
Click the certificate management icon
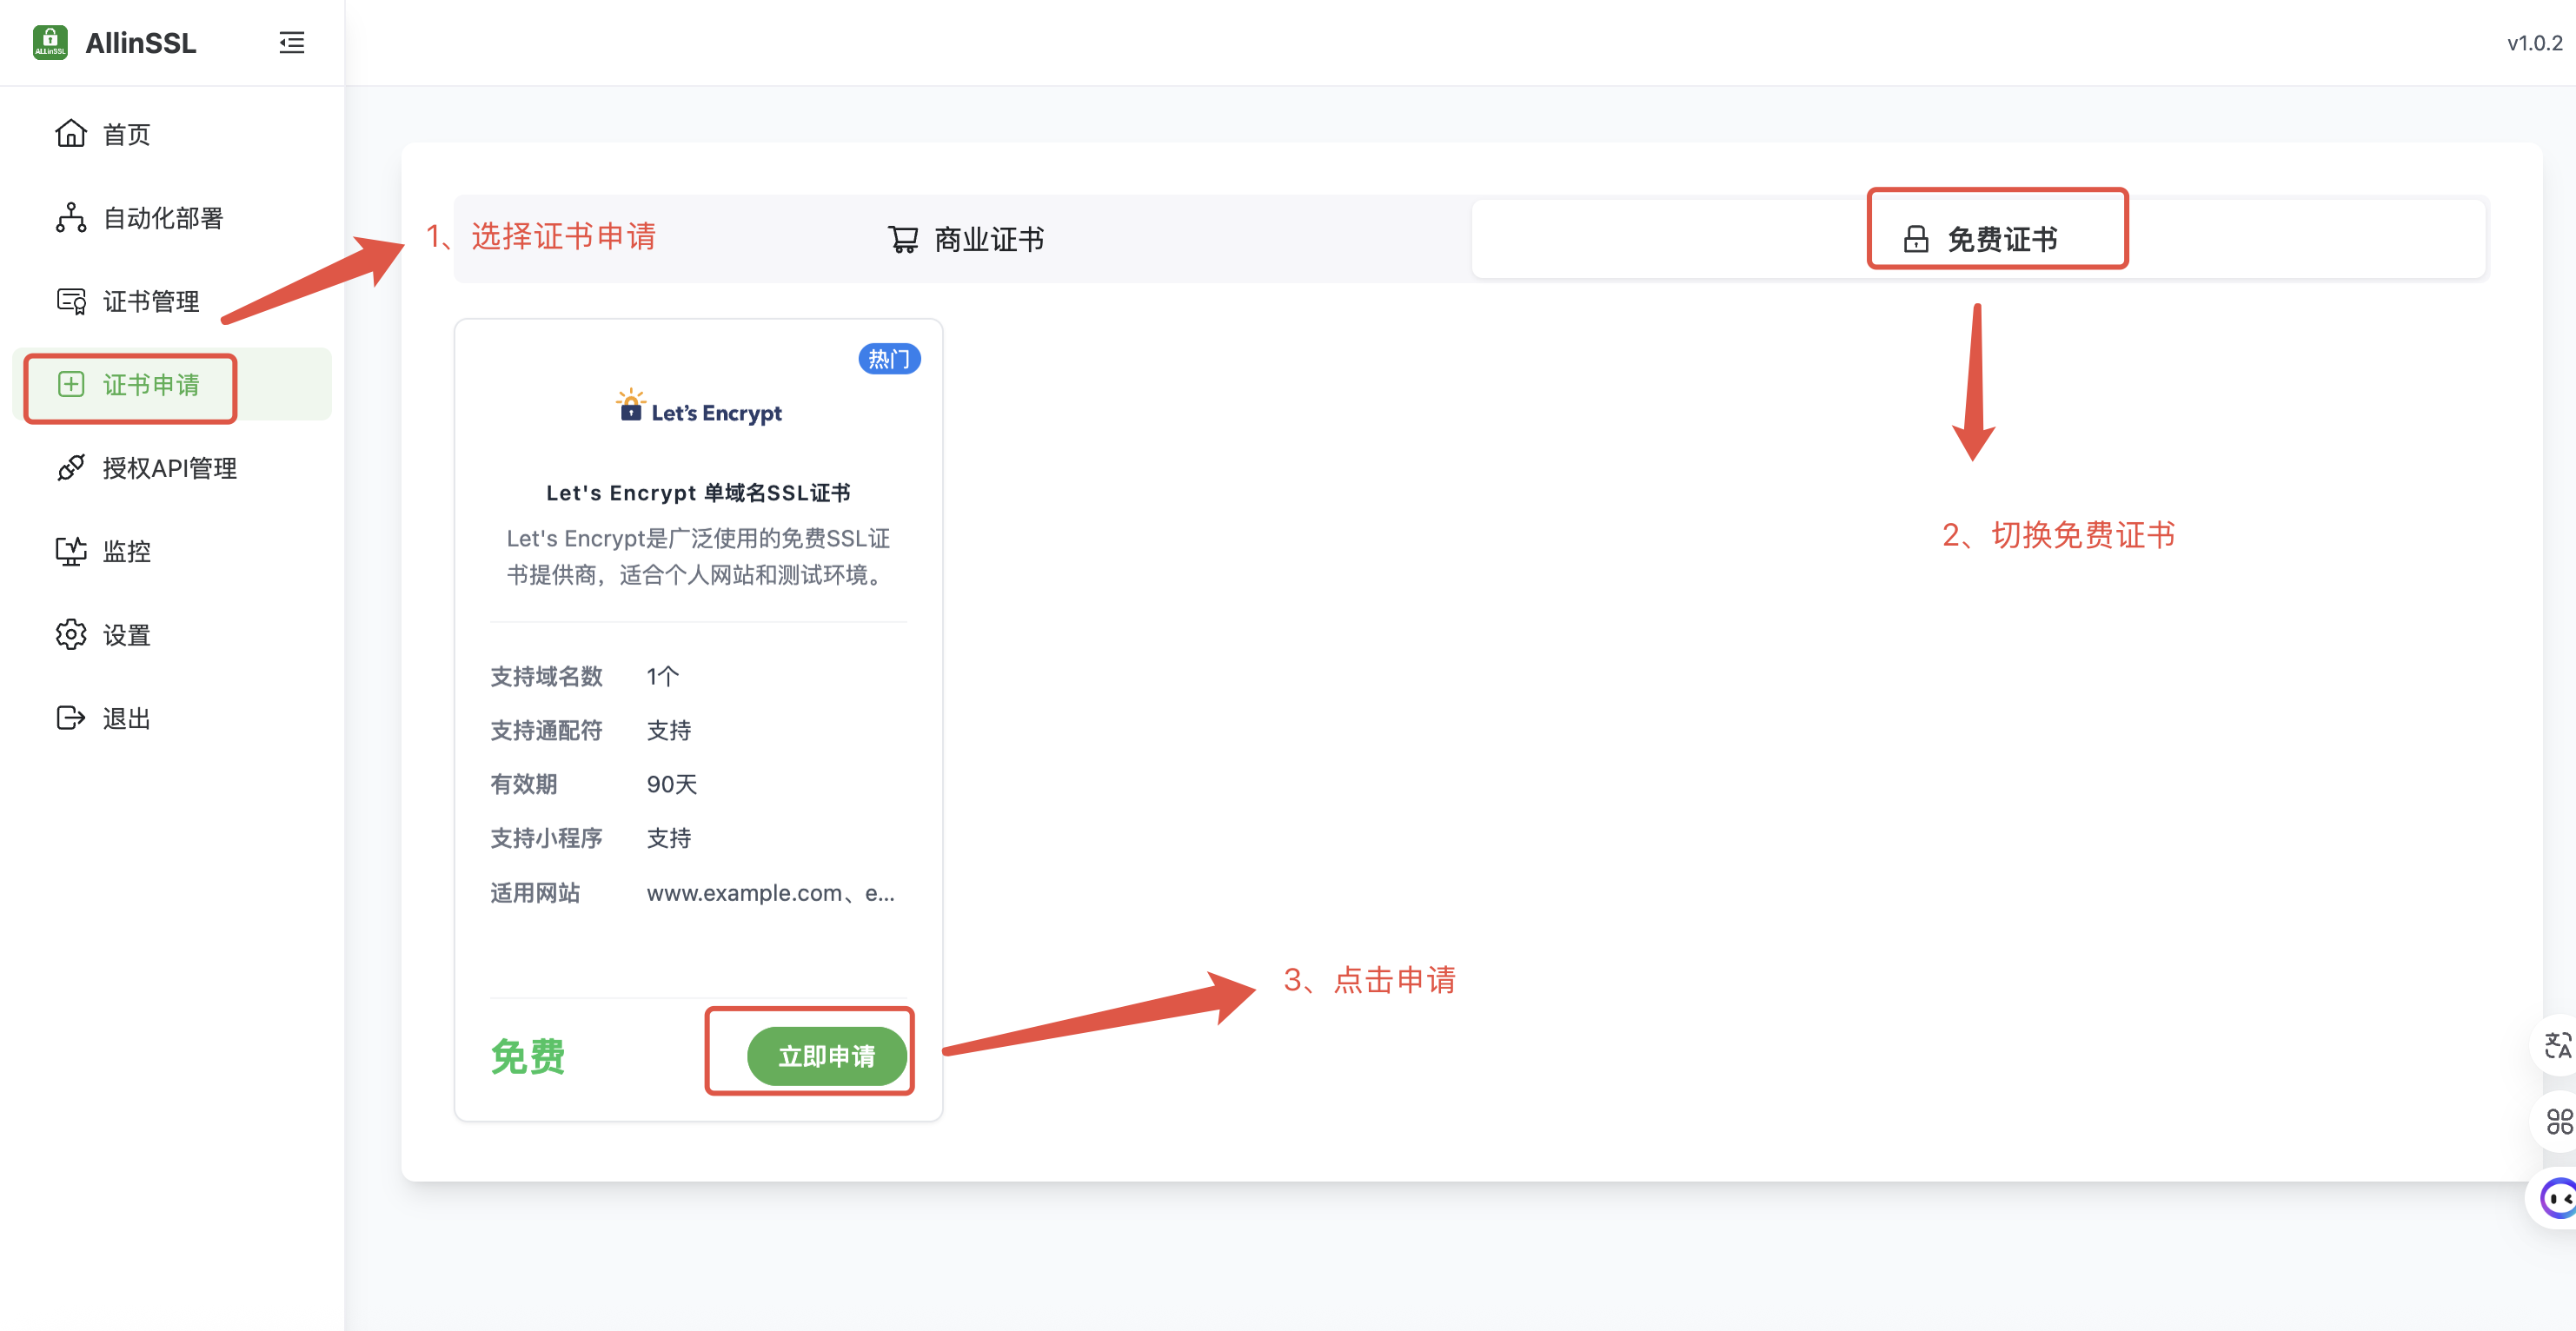pyautogui.click(x=71, y=301)
